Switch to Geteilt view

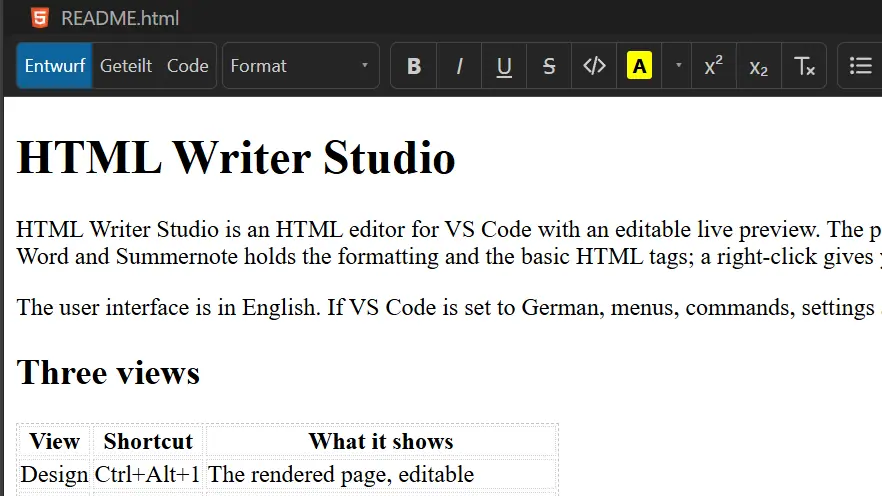(126, 66)
